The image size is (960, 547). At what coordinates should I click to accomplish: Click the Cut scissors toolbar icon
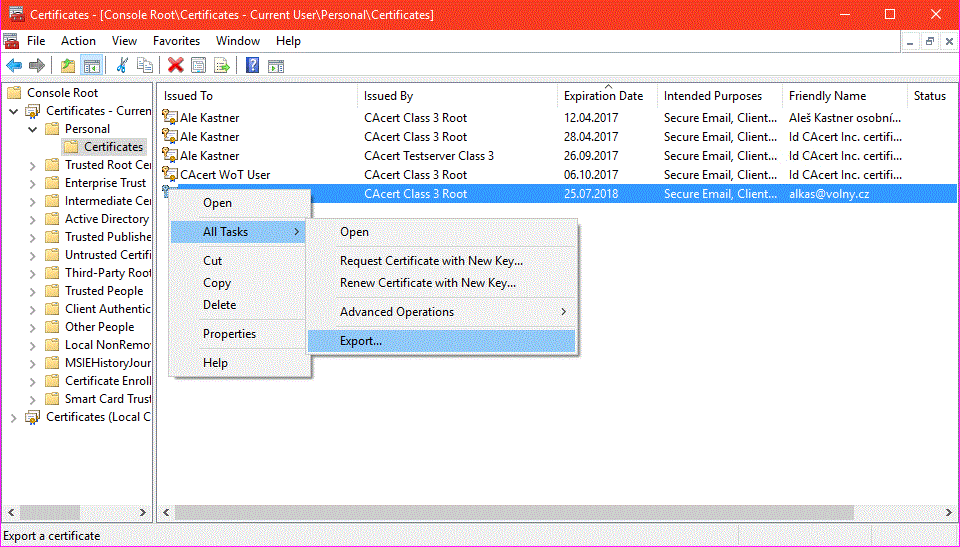(122, 65)
